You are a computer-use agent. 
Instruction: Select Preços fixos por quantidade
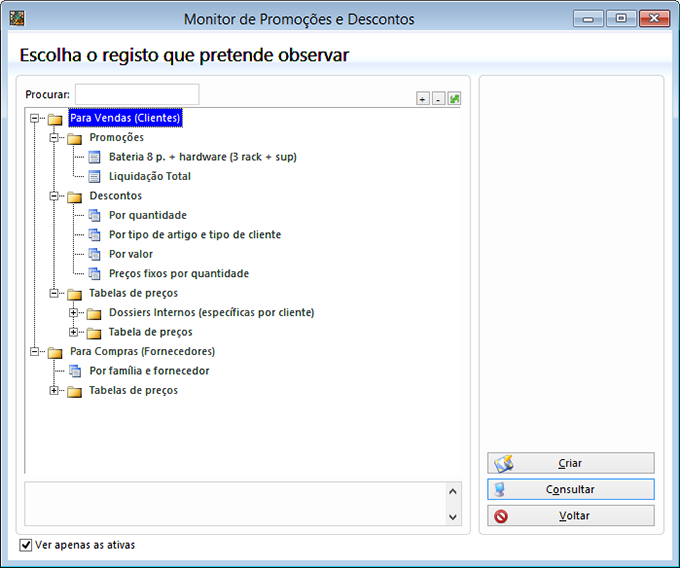point(179,274)
